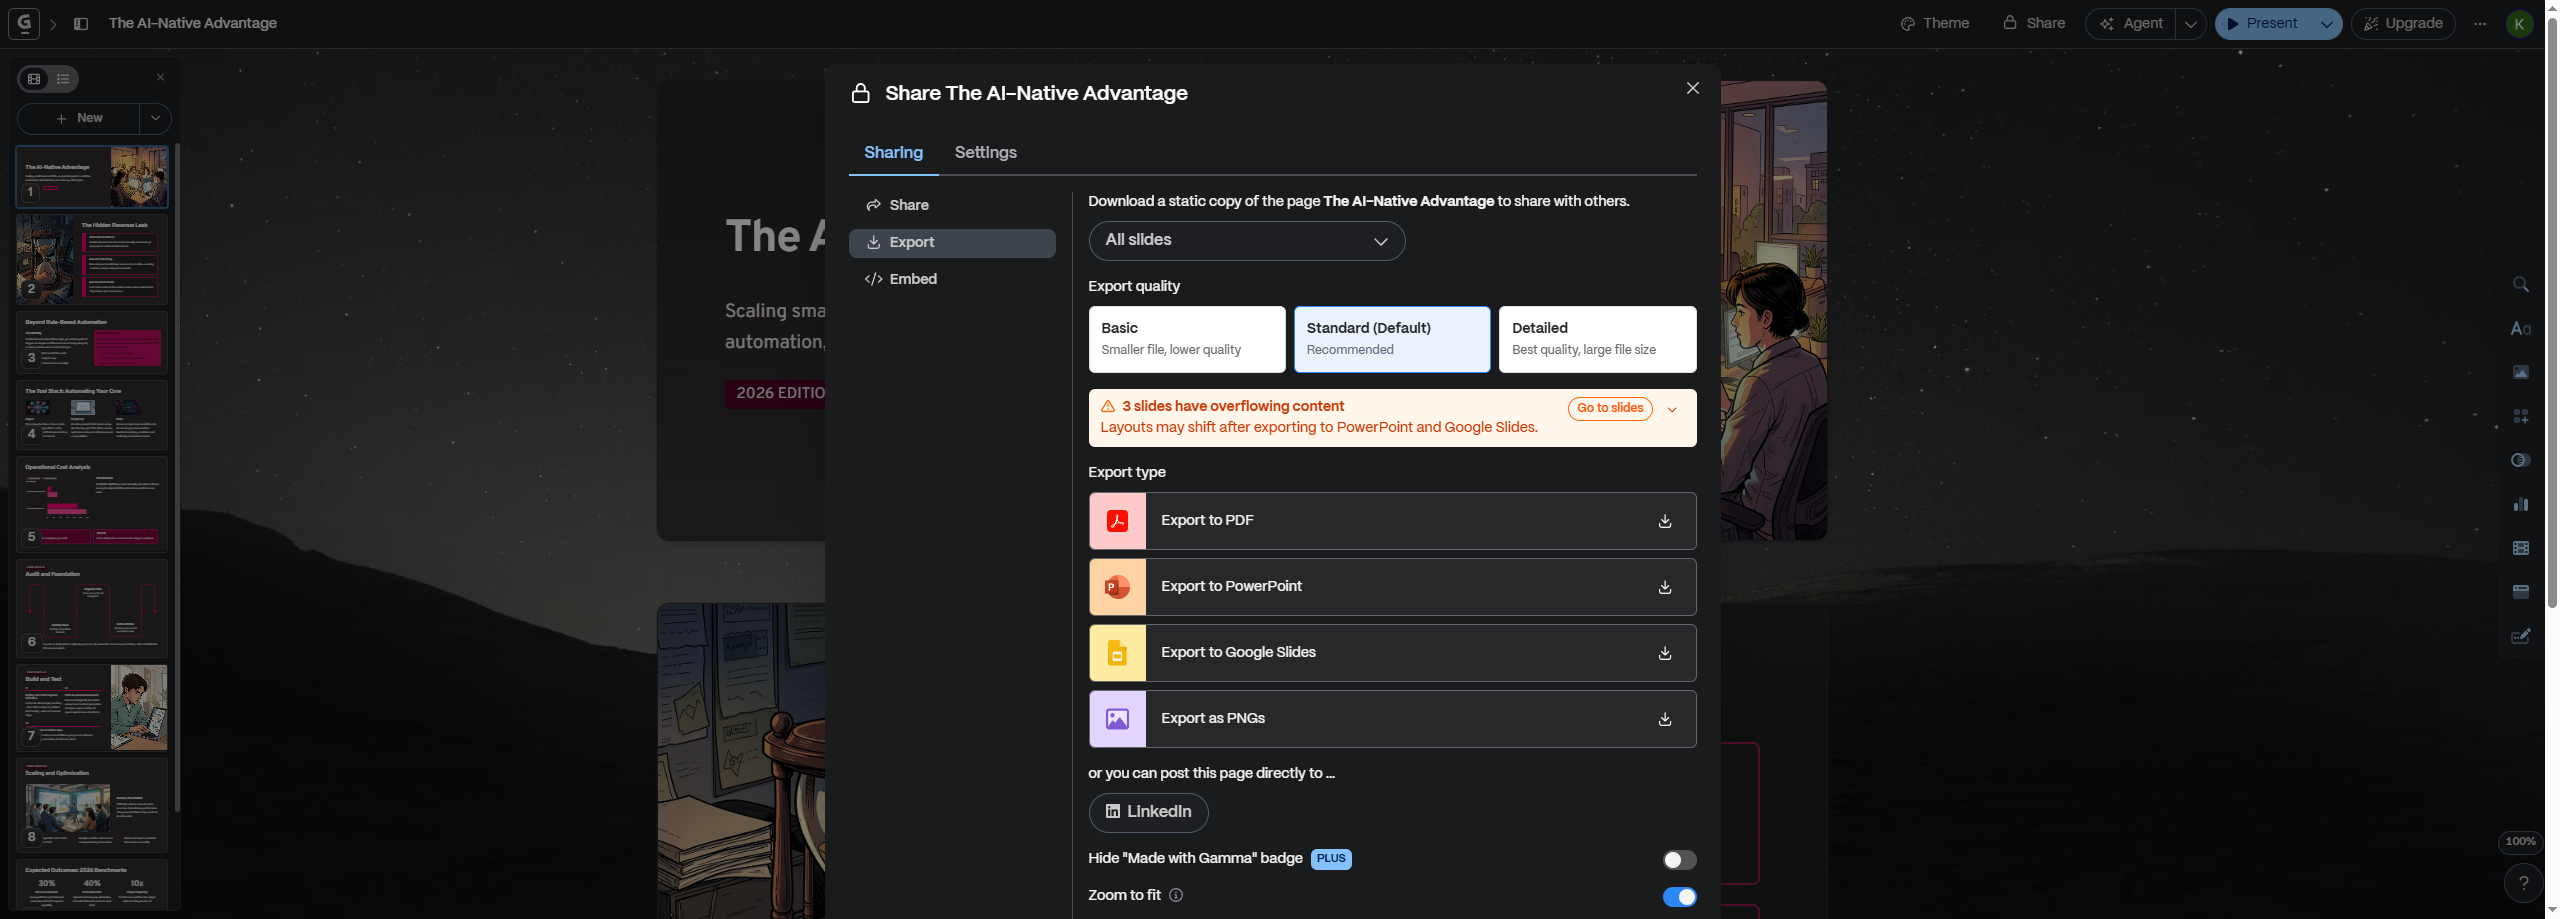The height and width of the screenshot is (919, 2560).
Task: Select slide 2 thumbnail Hidden Revenue Leak
Action: tap(92, 259)
